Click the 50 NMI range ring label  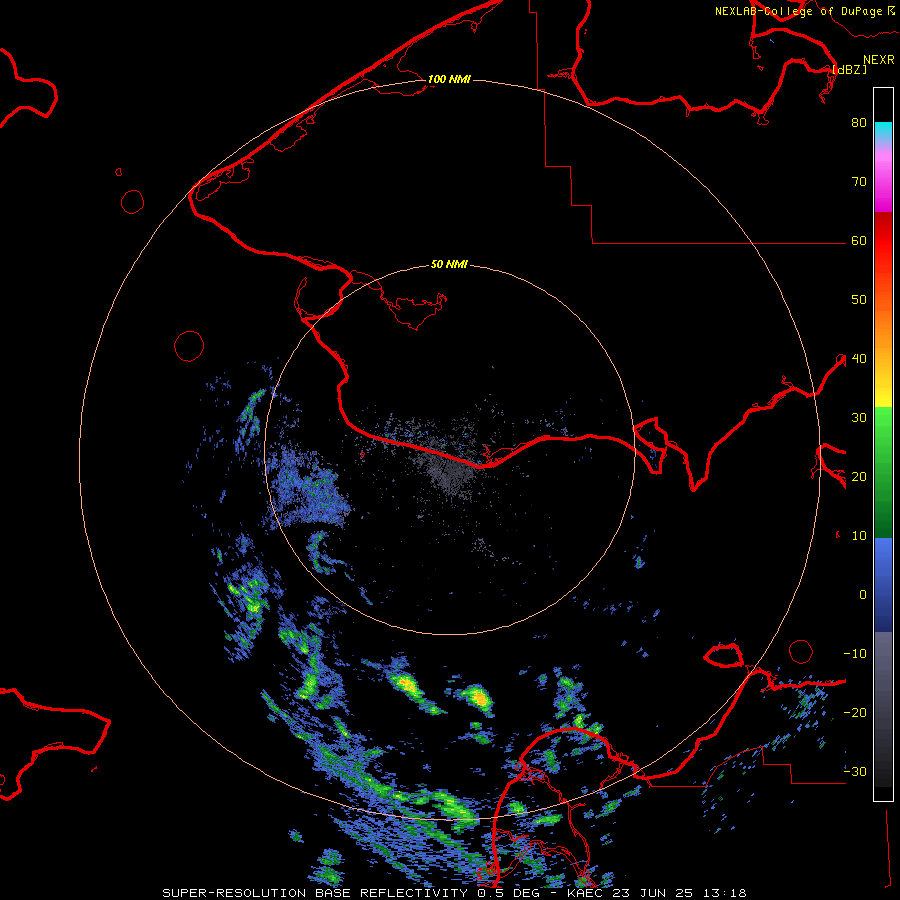pyautogui.click(x=449, y=264)
